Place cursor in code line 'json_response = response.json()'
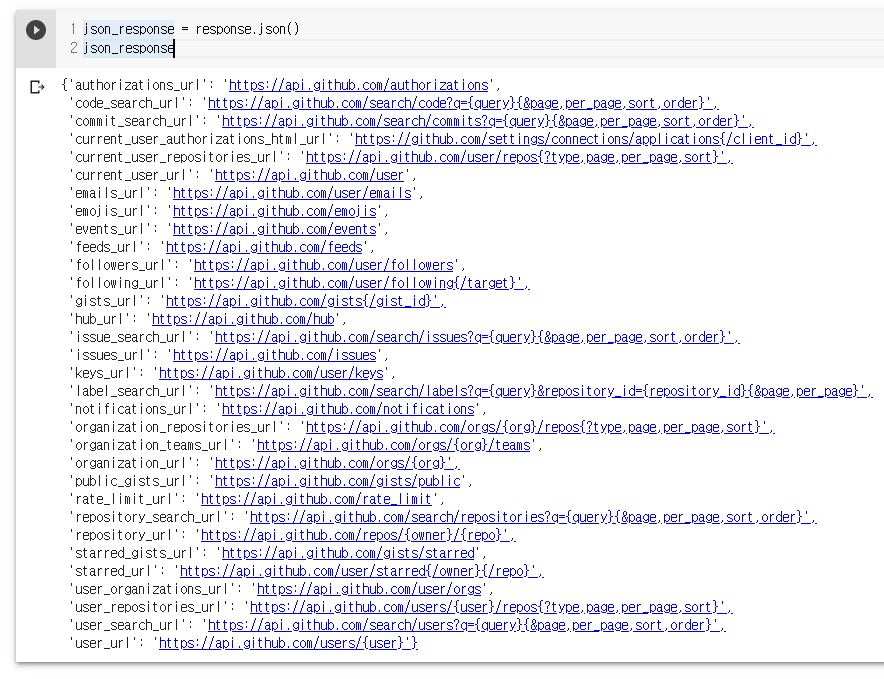This screenshot has width=884, height=679. [x=192, y=29]
